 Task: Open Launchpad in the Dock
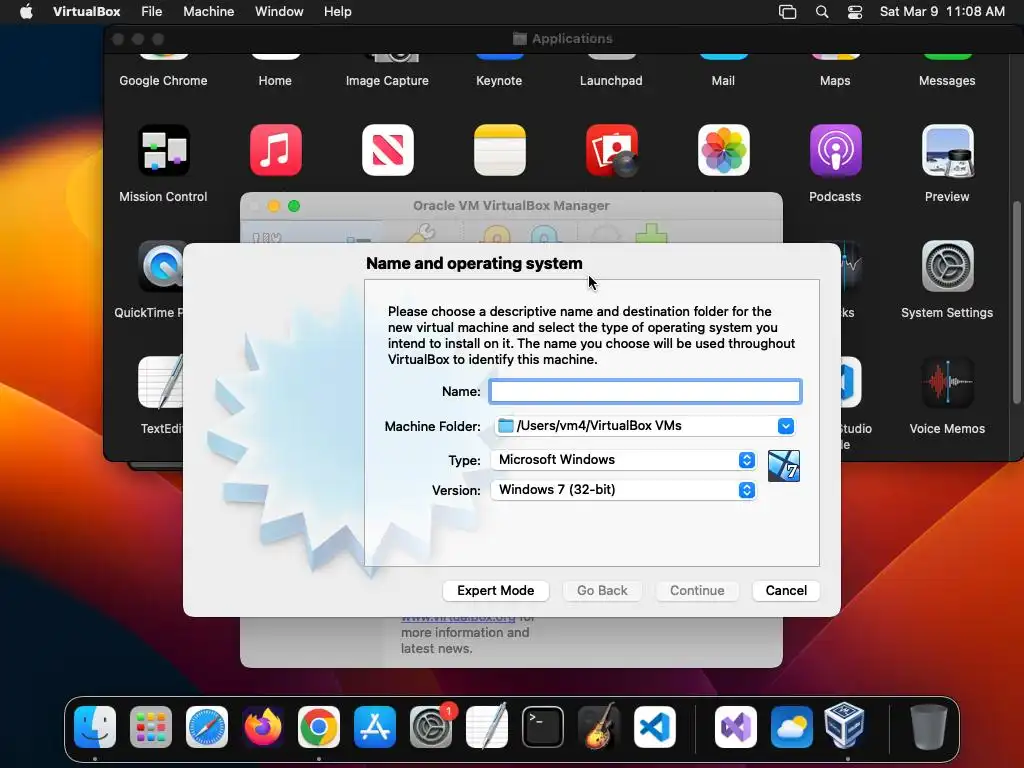click(151, 727)
